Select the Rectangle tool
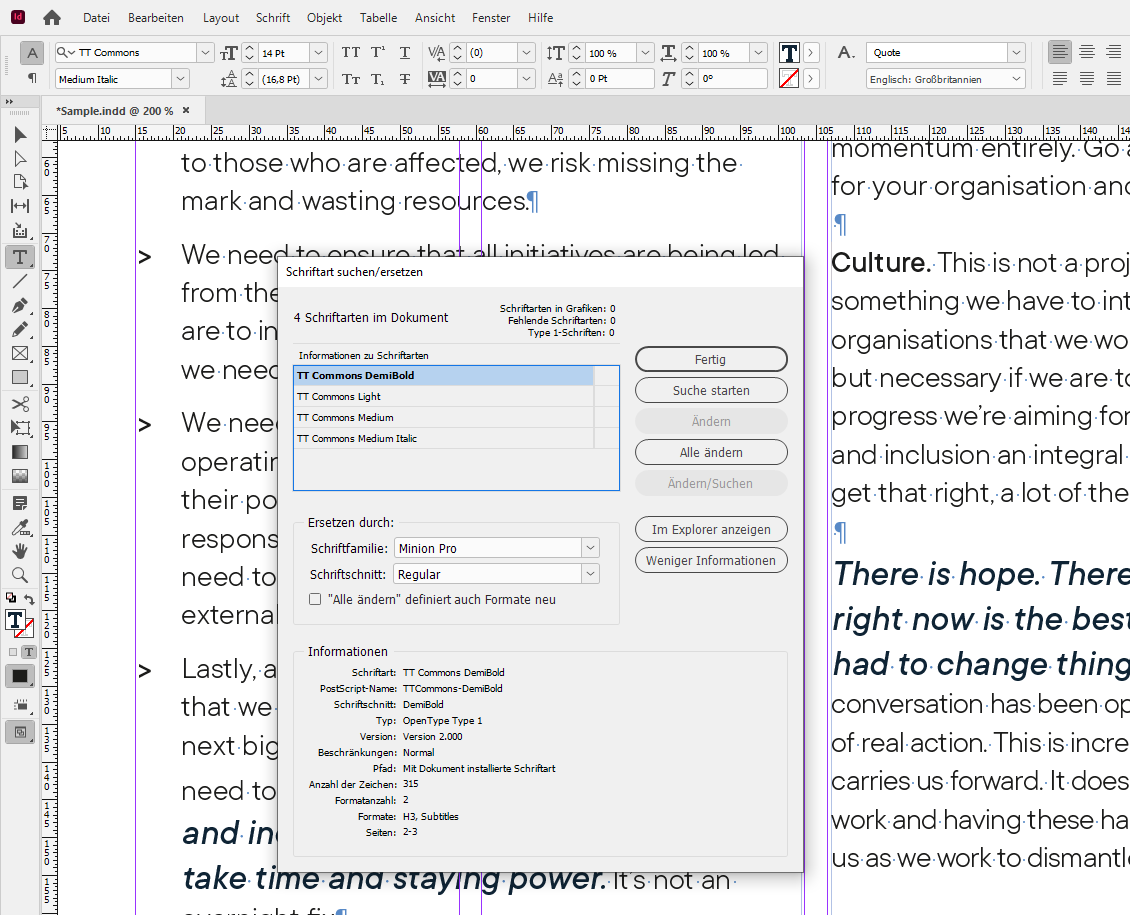The height and width of the screenshot is (915, 1130). tap(20, 377)
